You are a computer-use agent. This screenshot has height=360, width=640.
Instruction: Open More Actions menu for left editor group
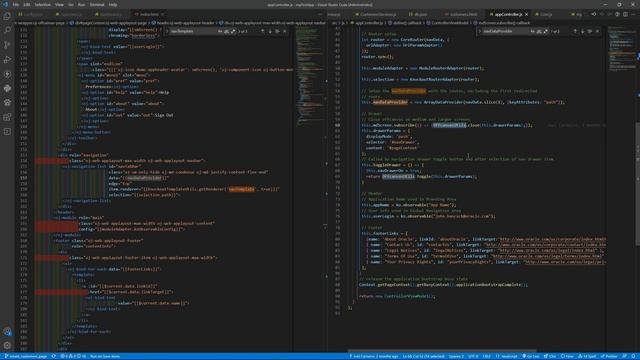[x=320, y=14]
